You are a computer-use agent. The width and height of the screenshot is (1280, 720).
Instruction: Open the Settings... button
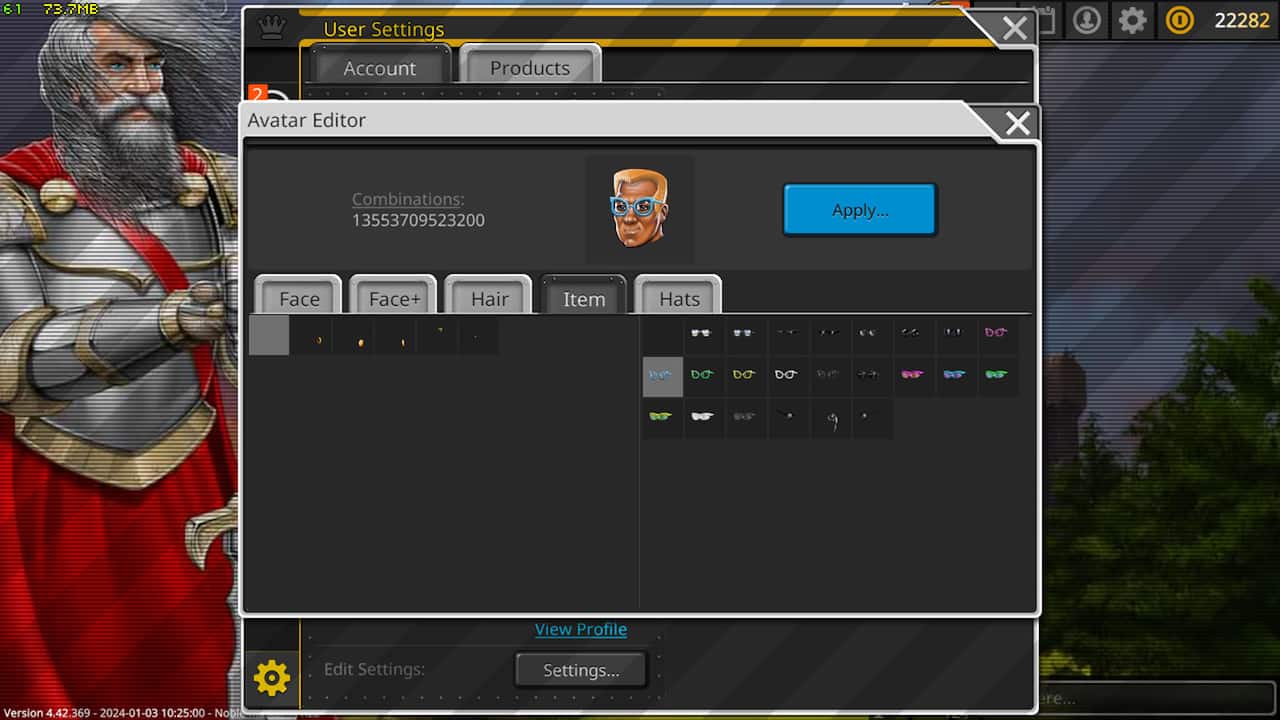(581, 670)
